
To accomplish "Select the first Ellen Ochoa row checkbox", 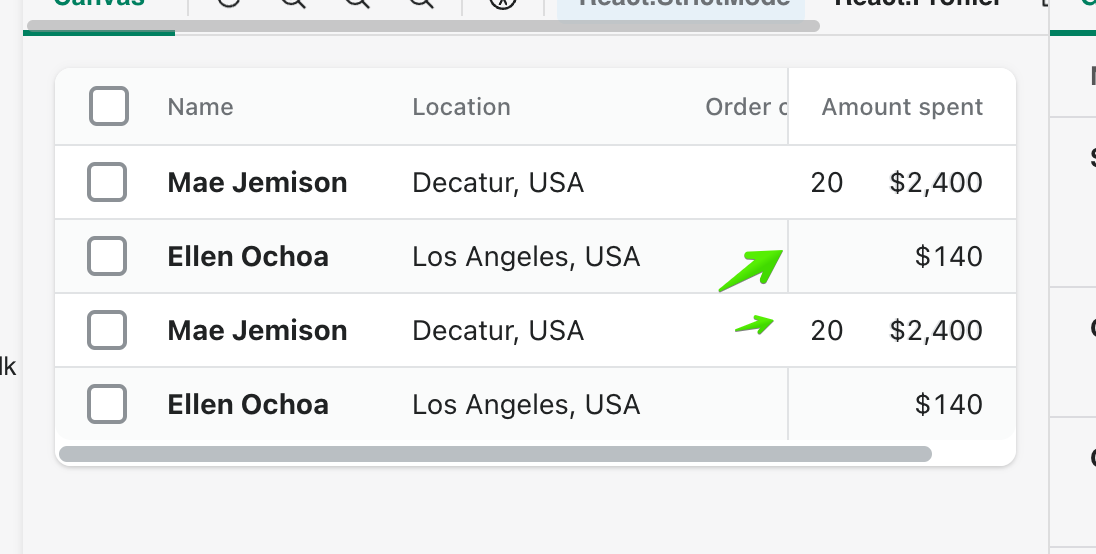I will coord(107,257).
